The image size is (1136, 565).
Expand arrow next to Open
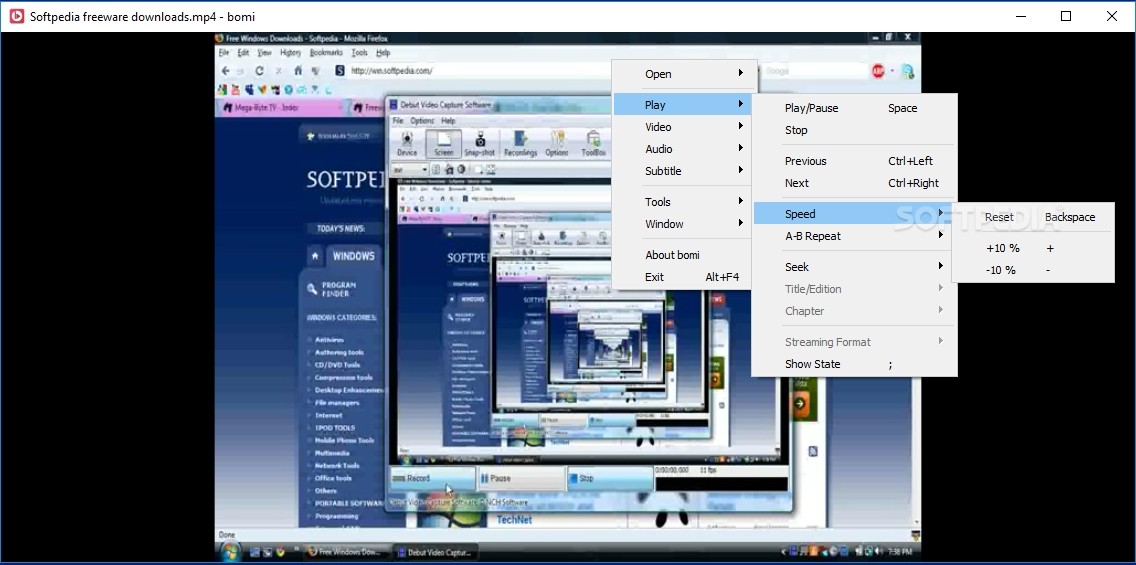tap(740, 73)
